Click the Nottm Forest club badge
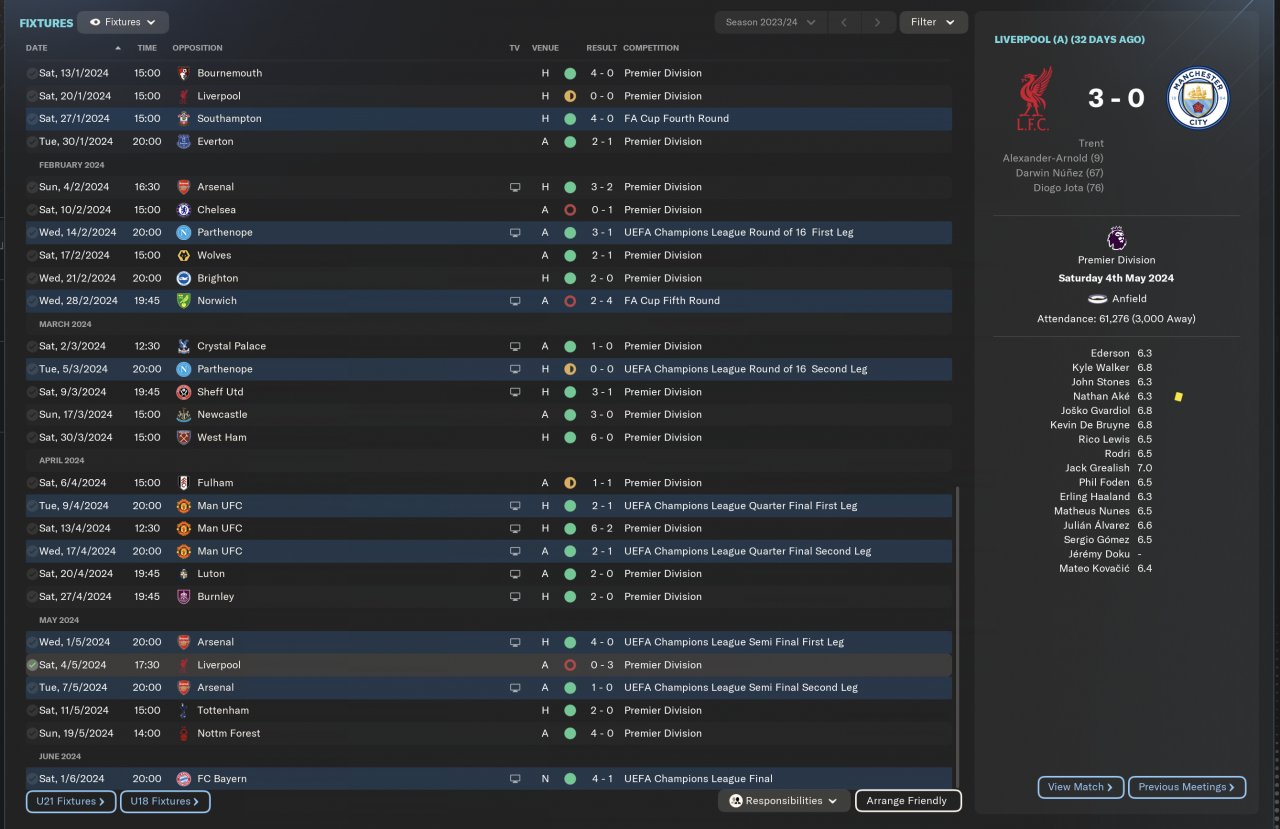1280x829 pixels. pos(183,733)
